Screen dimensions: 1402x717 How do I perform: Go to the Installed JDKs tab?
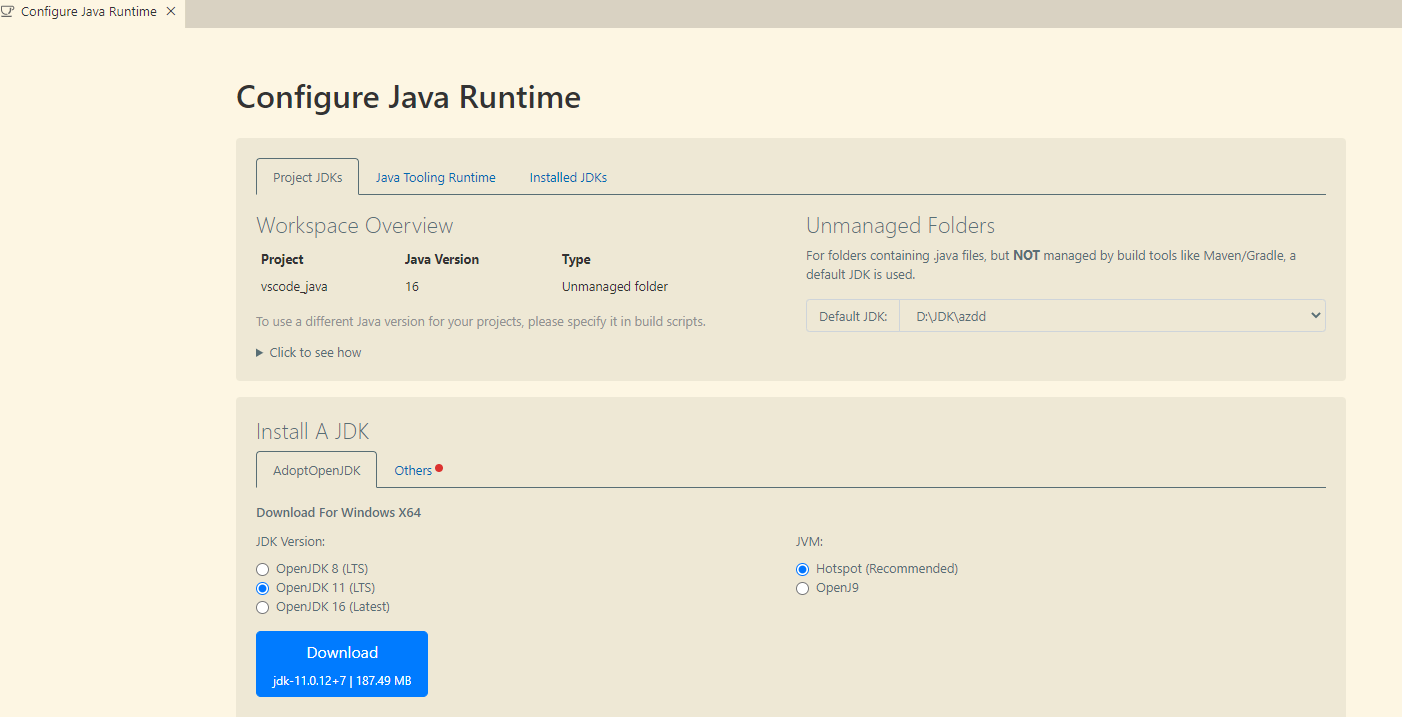568,178
